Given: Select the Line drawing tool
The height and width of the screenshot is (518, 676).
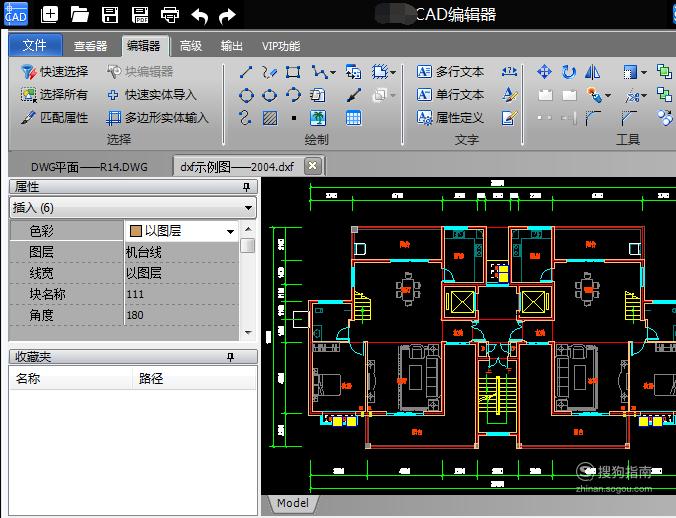Looking at the screenshot, I should (x=246, y=72).
